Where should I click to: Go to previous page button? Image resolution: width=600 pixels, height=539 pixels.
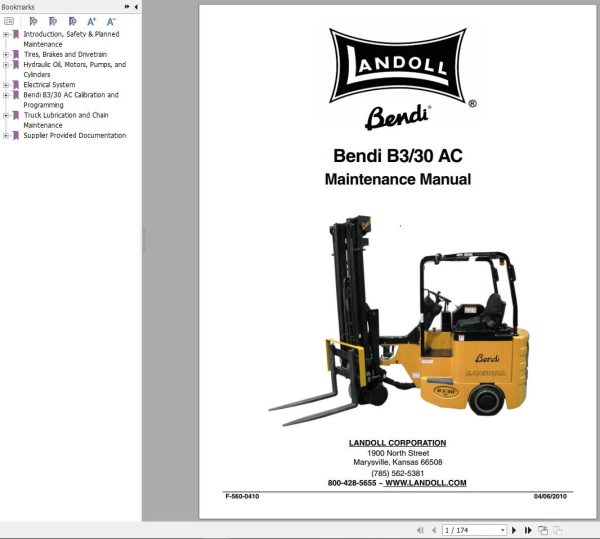[x=434, y=530]
